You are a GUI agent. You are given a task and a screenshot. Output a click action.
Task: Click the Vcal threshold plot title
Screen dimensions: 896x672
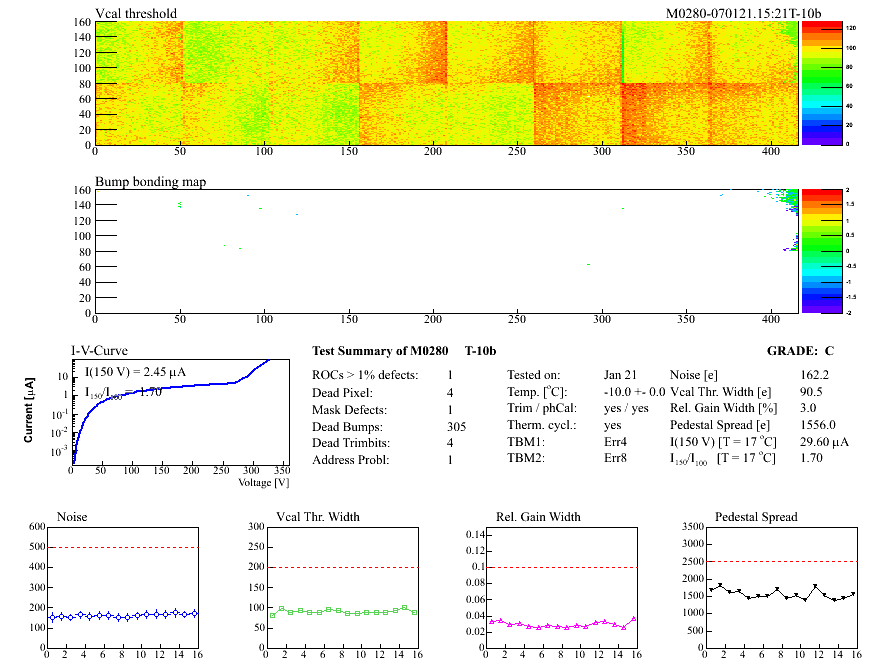[x=136, y=13]
